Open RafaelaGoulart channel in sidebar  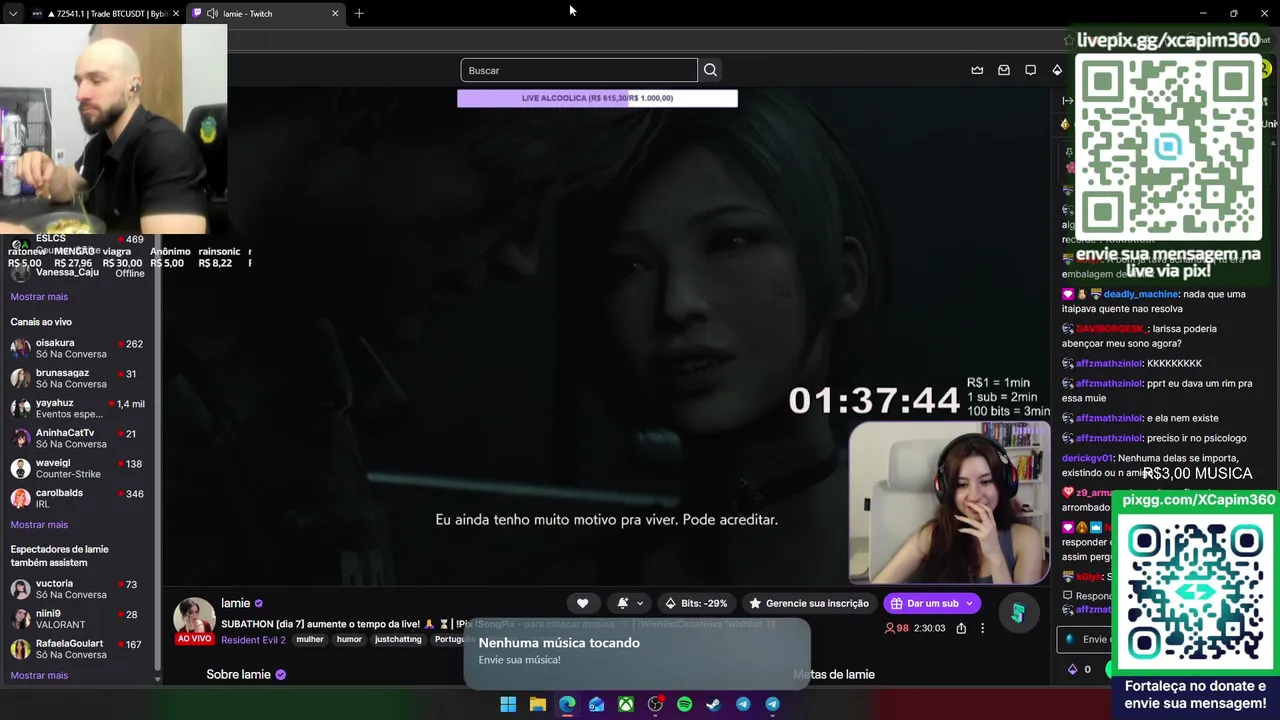78,649
